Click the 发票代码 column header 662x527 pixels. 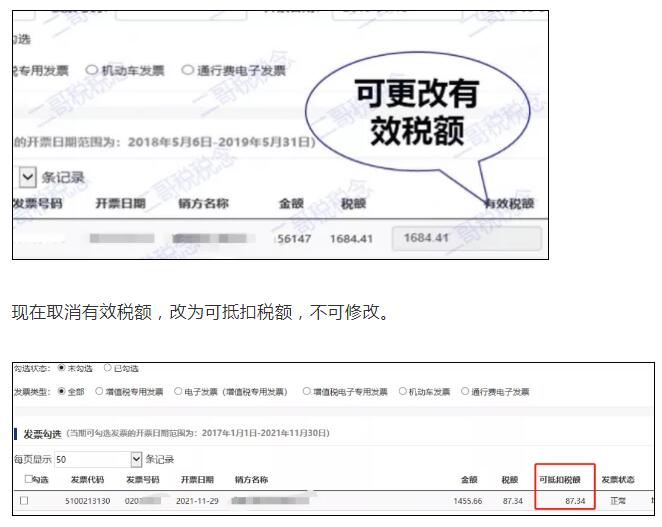pyautogui.click(x=87, y=480)
